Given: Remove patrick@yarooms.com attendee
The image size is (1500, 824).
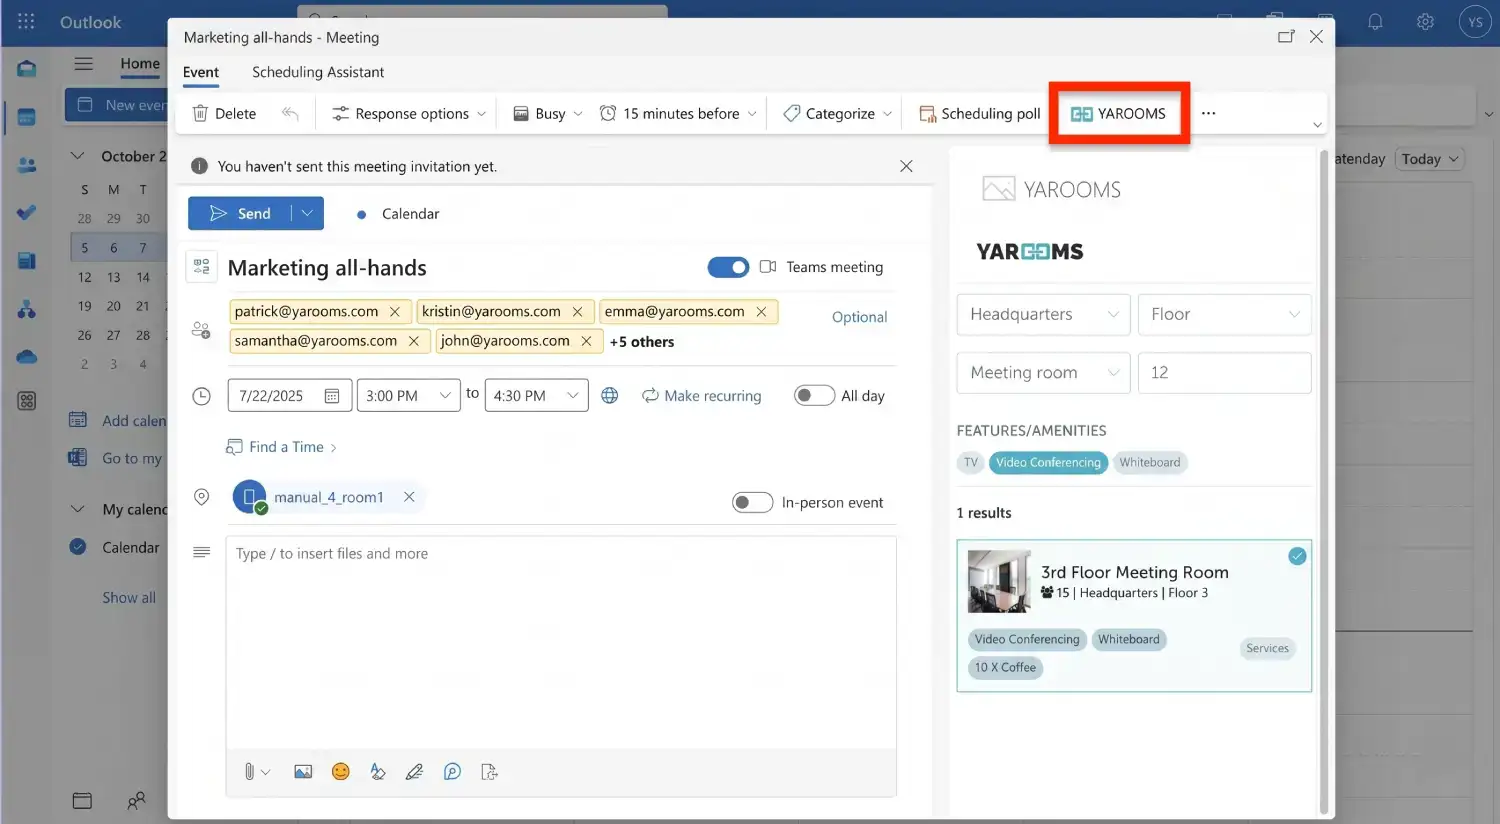Looking at the screenshot, I should (x=395, y=312).
